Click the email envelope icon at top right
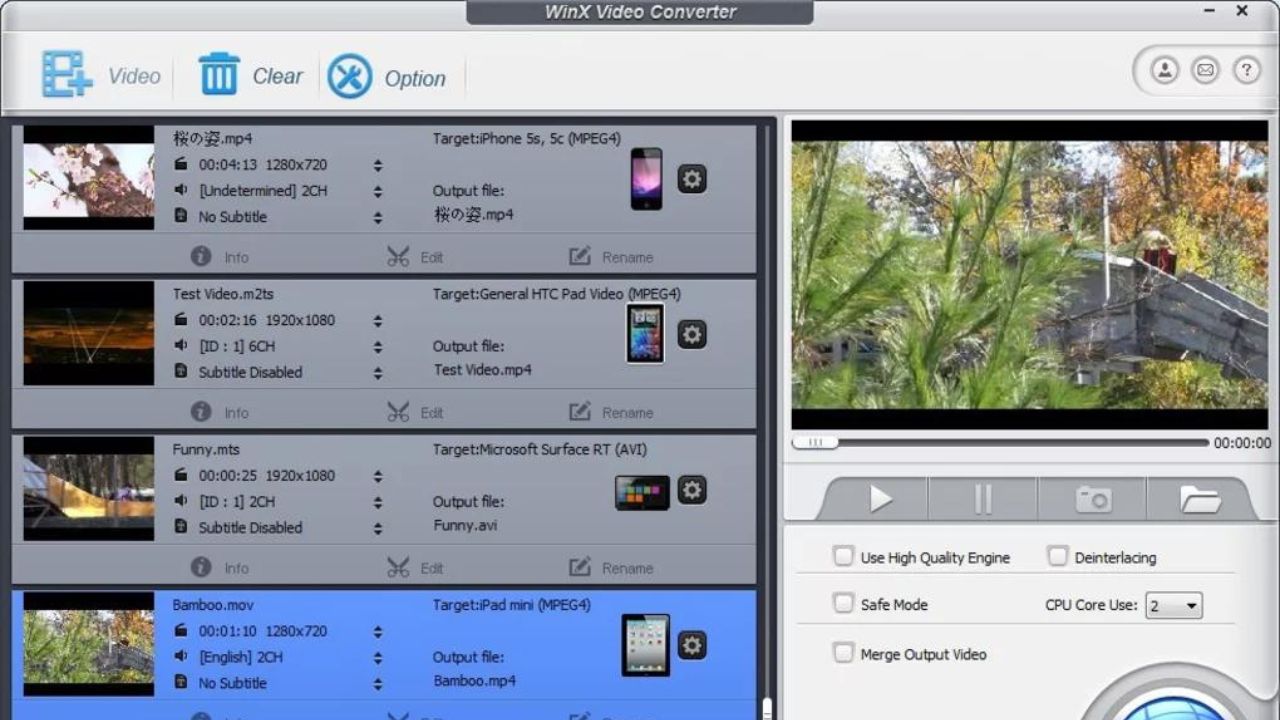 1206,70
